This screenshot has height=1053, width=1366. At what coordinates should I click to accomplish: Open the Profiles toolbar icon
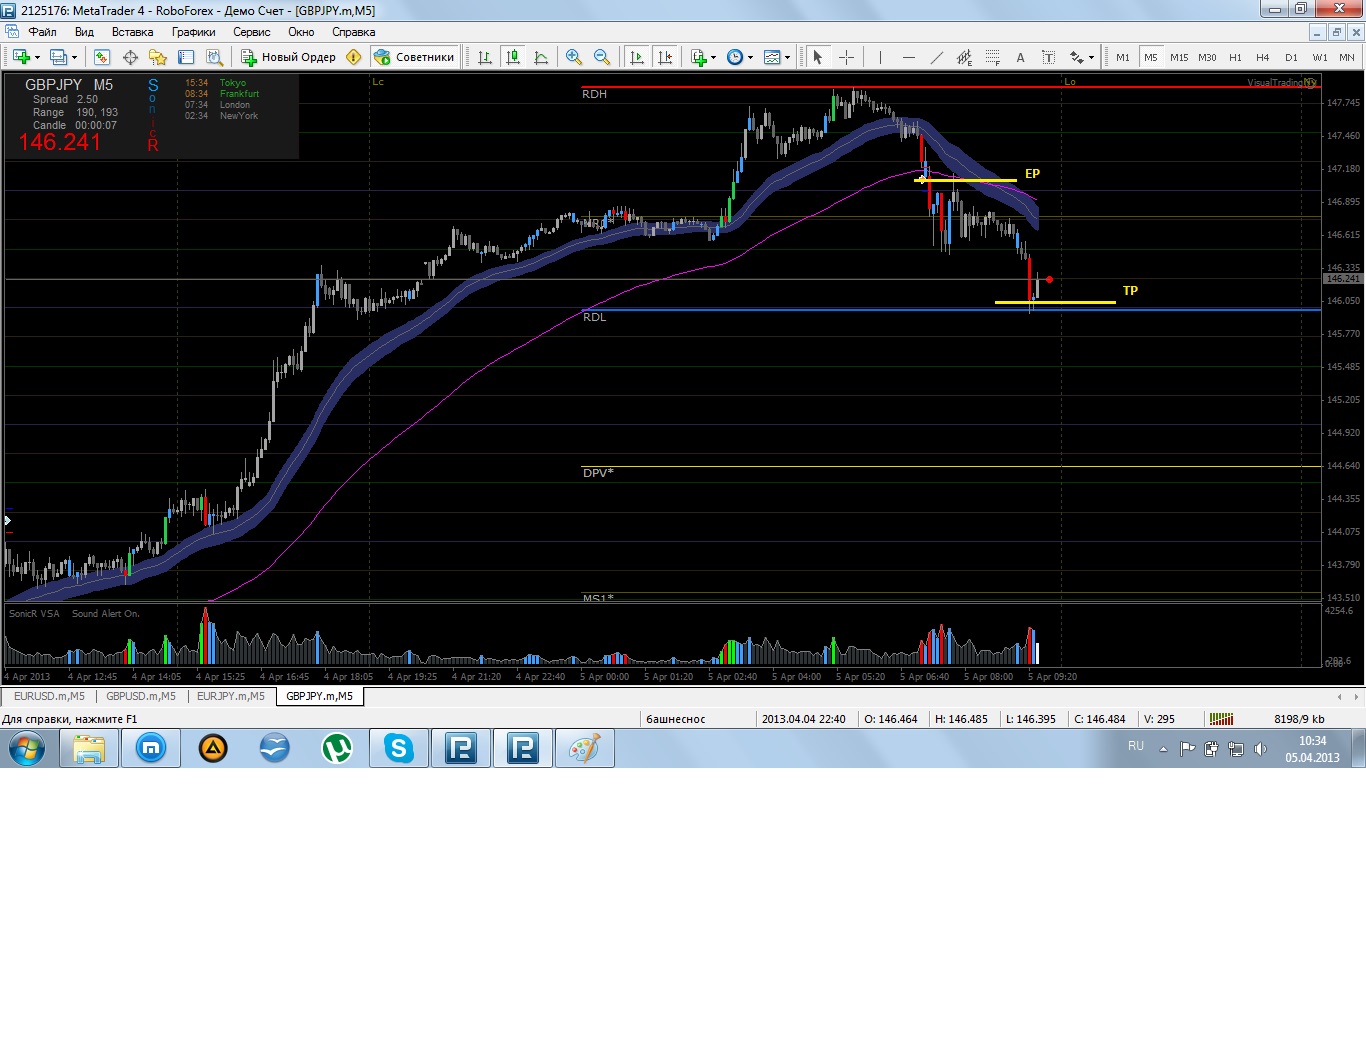tap(59, 57)
